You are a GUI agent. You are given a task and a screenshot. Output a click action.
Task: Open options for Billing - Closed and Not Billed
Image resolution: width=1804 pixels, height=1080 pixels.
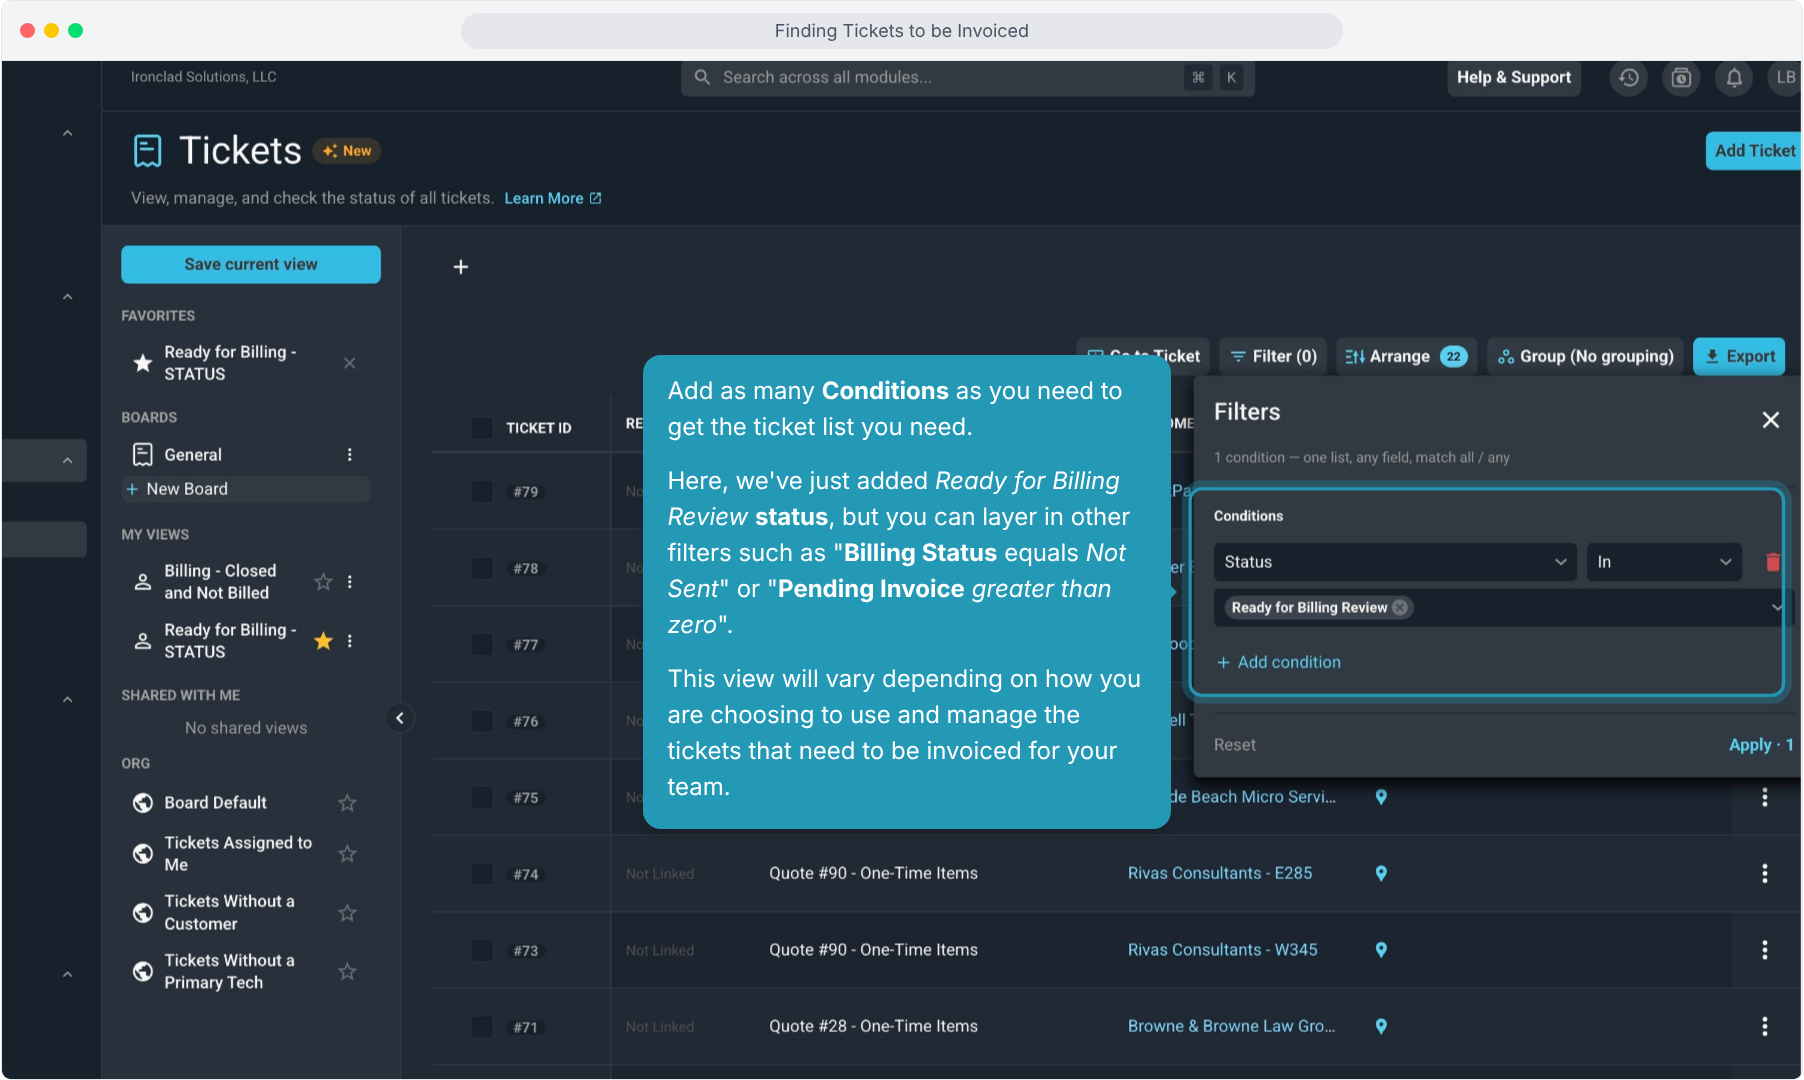tap(350, 582)
